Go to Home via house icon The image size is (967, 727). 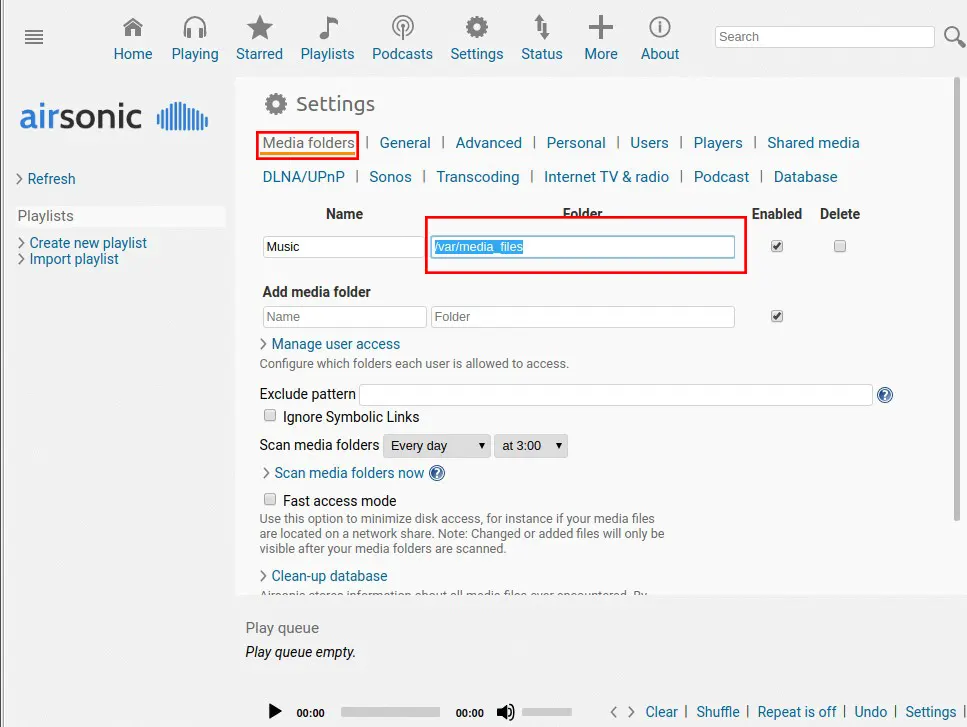pyautogui.click(x=132, y=28)
